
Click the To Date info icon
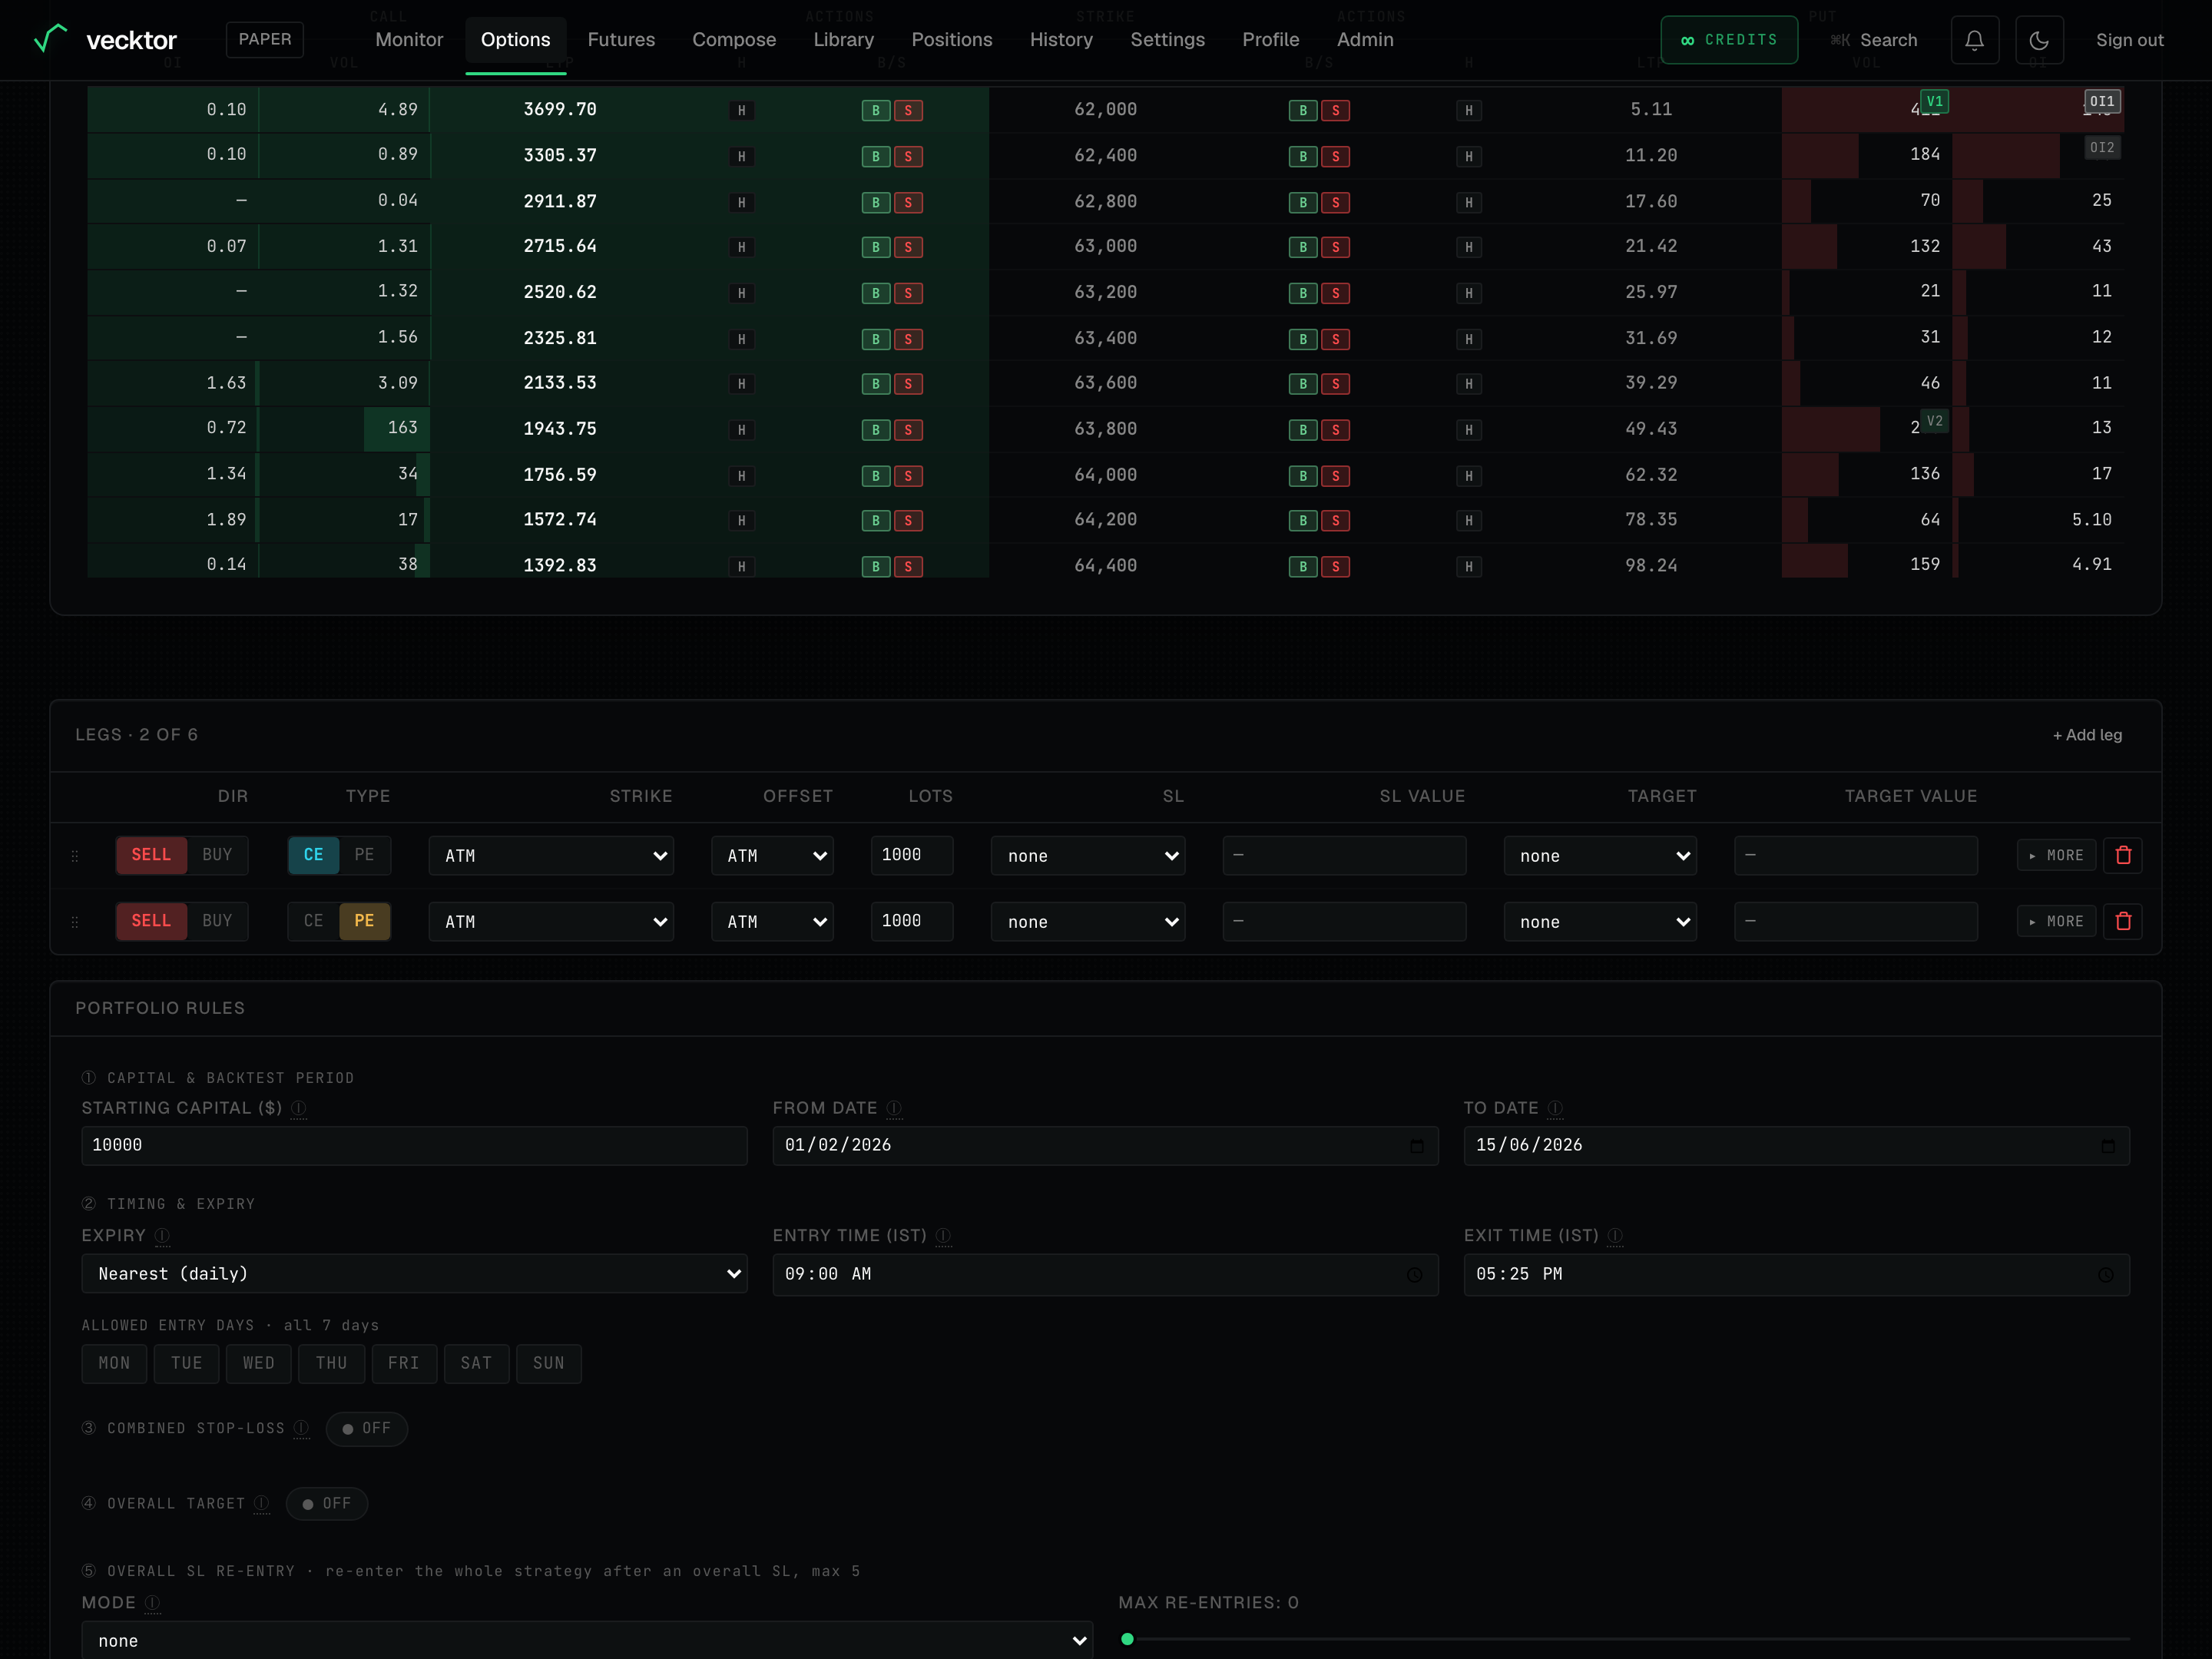[1555, 1108]
